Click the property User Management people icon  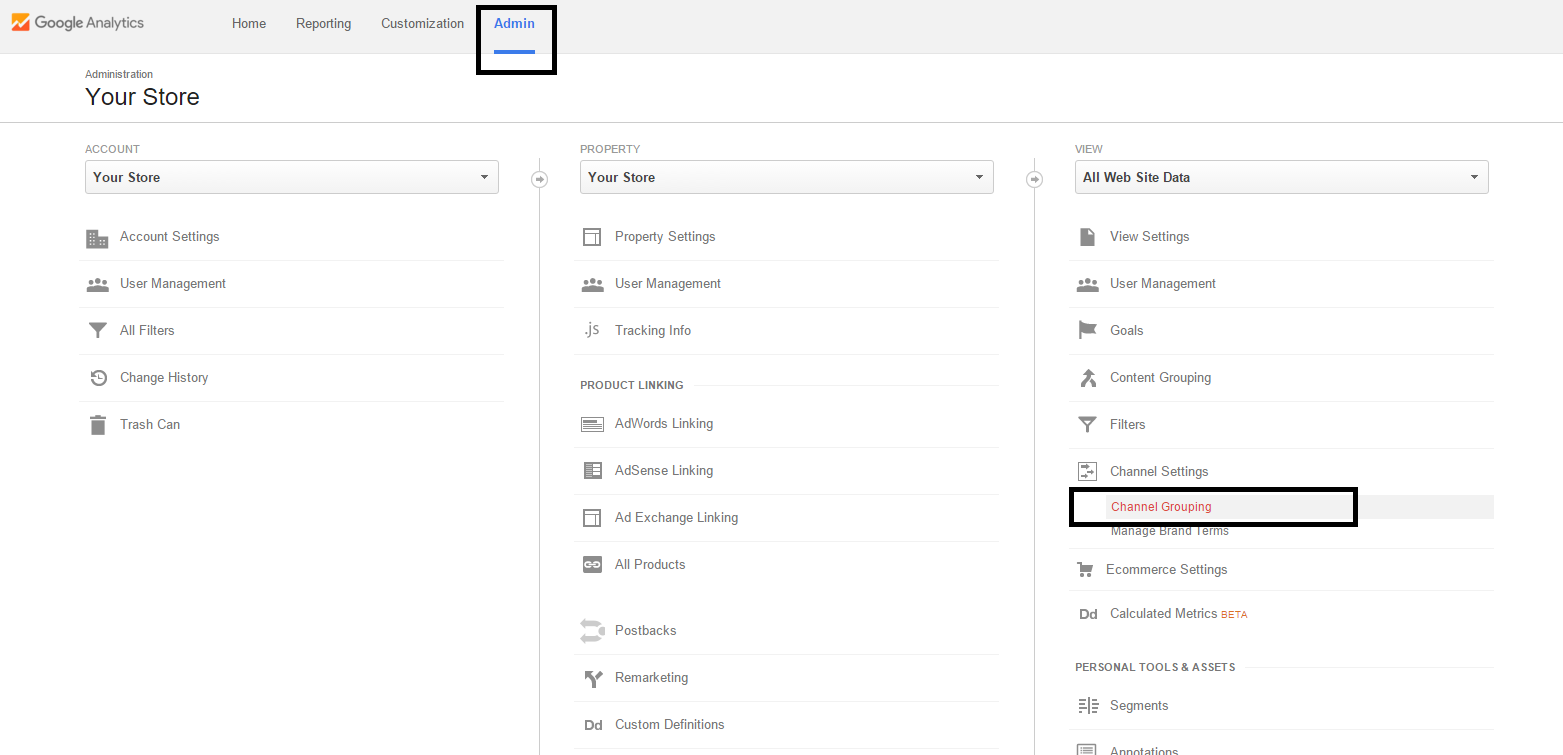[592, 284]
